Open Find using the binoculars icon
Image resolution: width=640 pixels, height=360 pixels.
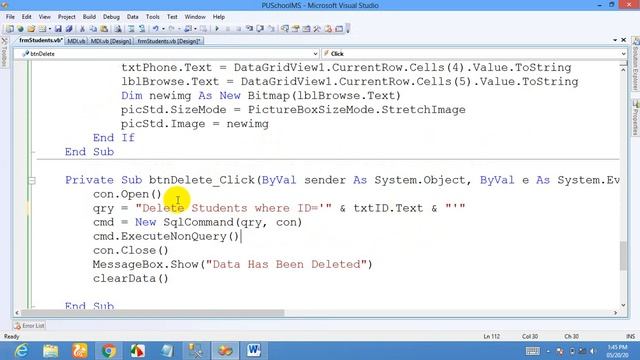pyautogui.click(x=118, y=29)
